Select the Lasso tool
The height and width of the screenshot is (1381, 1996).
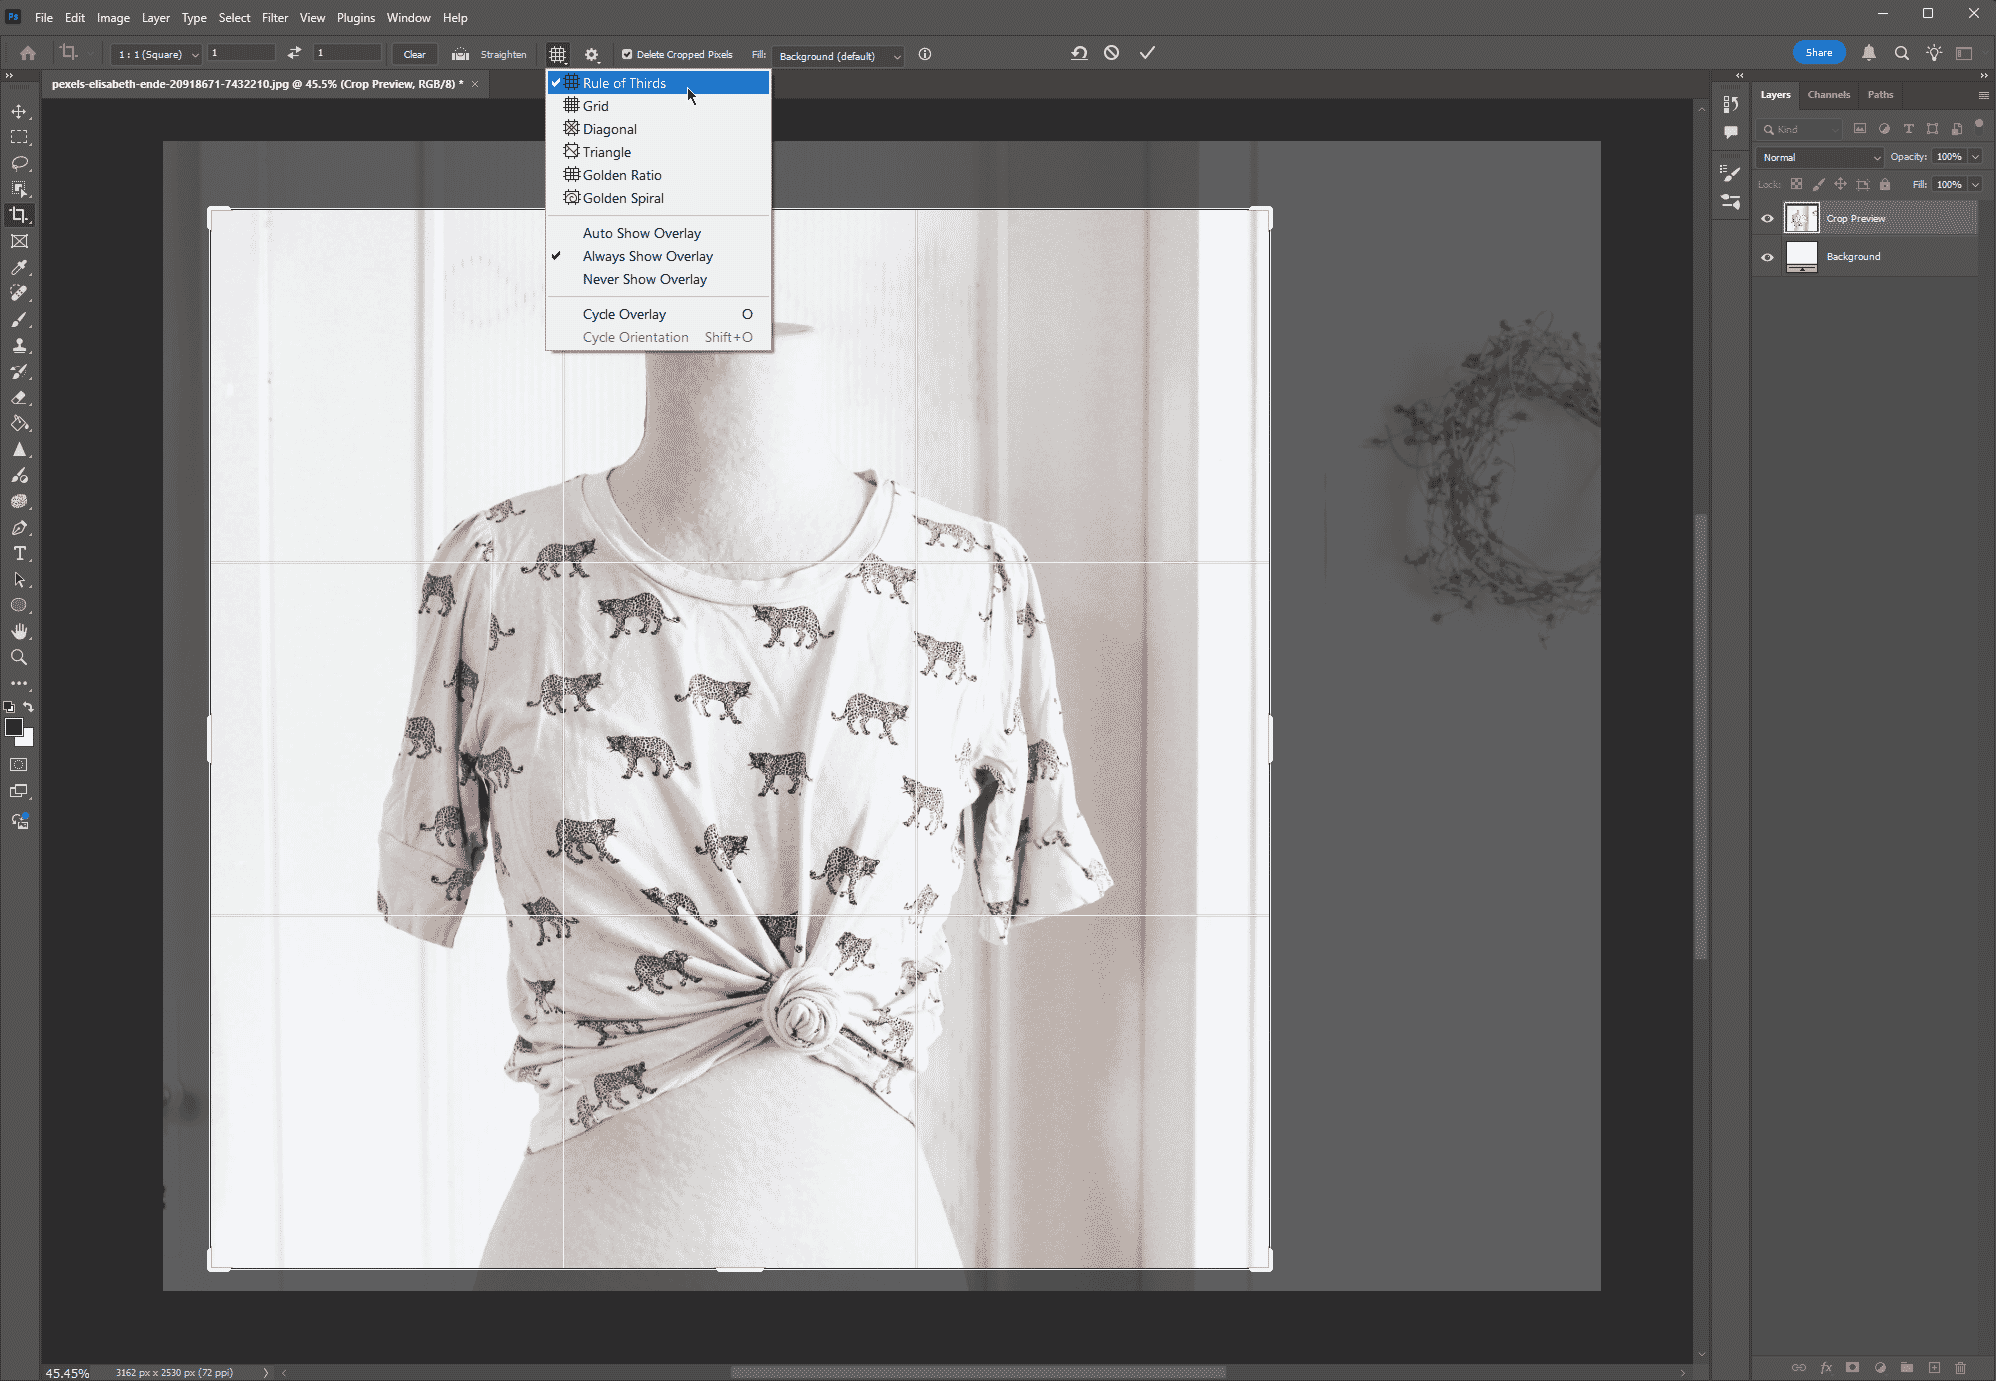[x=19, y=163]
